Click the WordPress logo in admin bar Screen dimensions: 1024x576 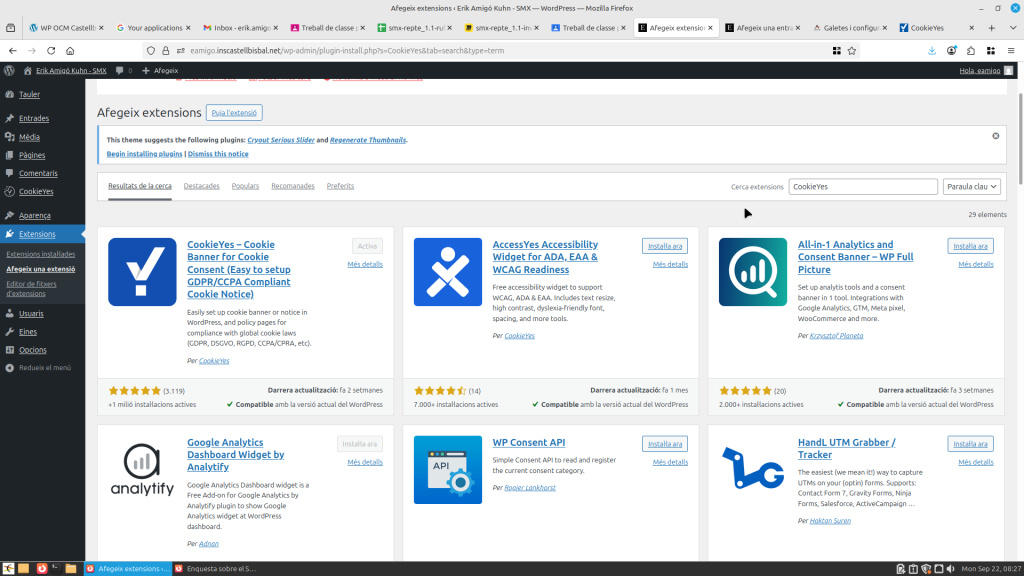[x=10, y=70]
